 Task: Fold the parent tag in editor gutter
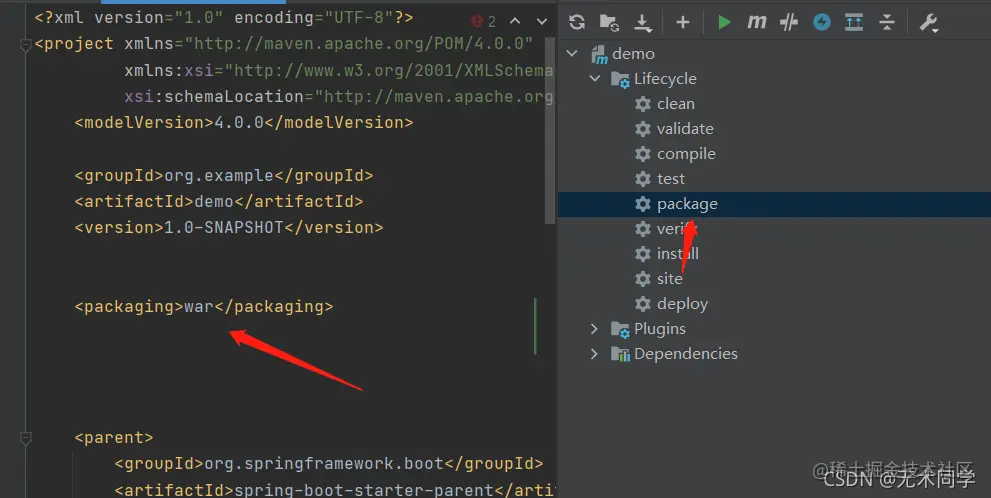(x=26, y=438)
